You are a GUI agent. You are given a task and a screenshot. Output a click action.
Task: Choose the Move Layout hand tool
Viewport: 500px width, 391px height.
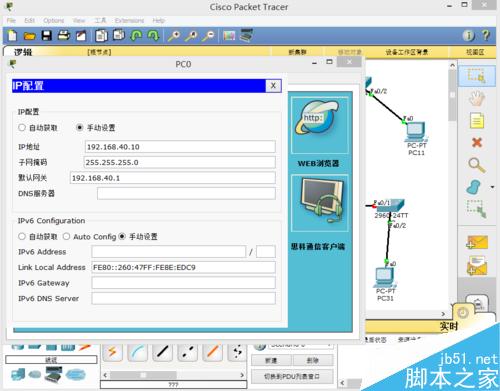click(476, 98)
